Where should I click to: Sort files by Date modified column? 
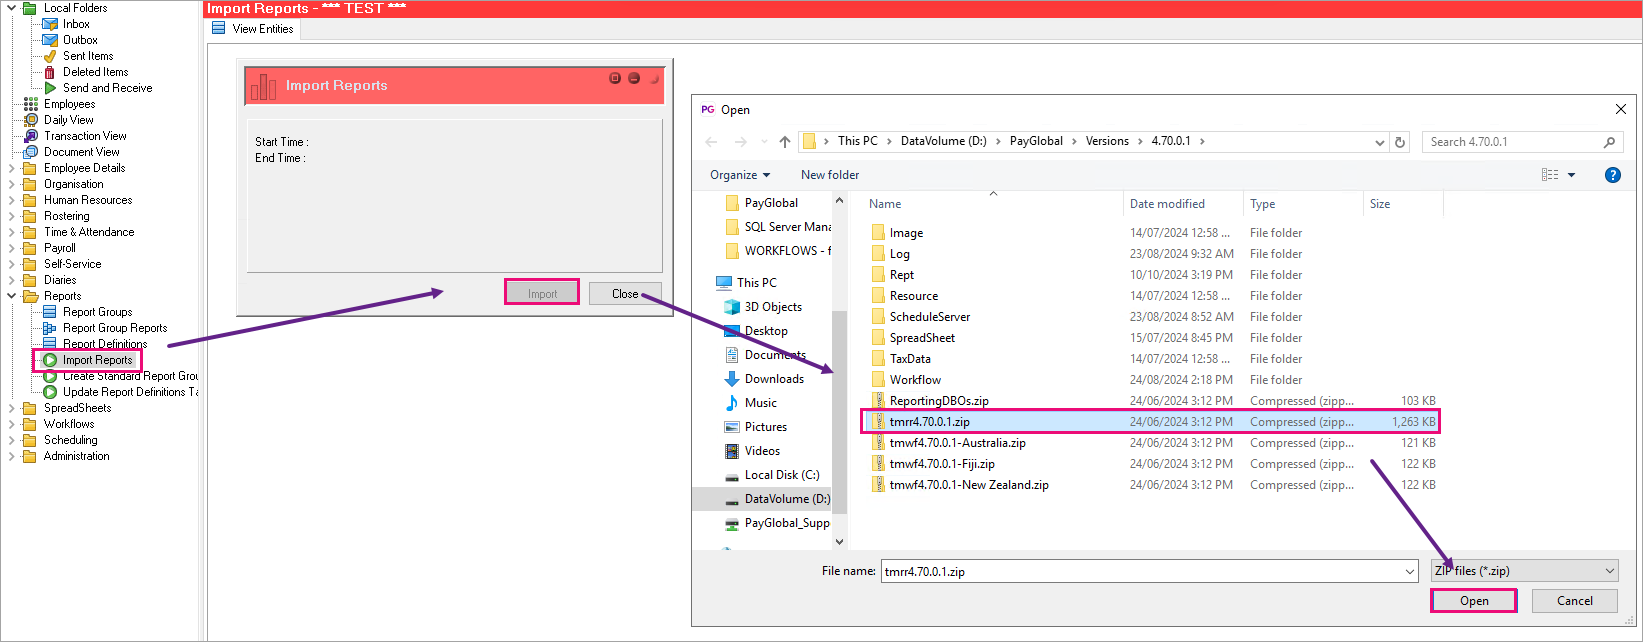tap(1167, 204)
